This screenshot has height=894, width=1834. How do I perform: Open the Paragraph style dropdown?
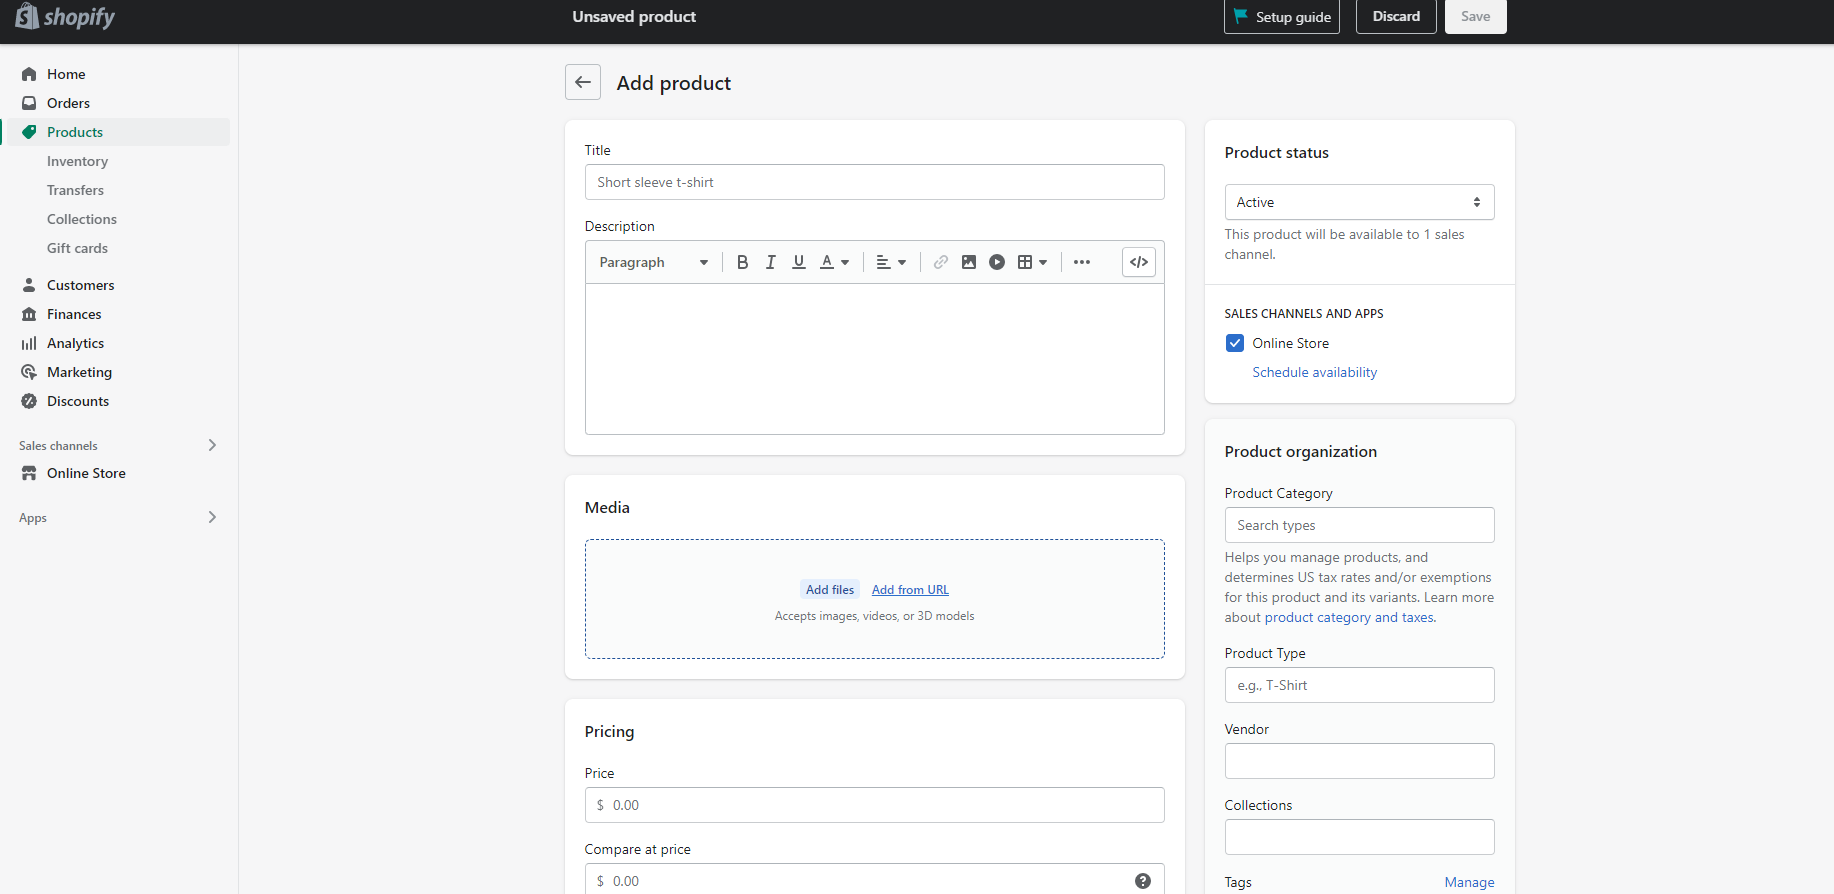coord(653,262)
